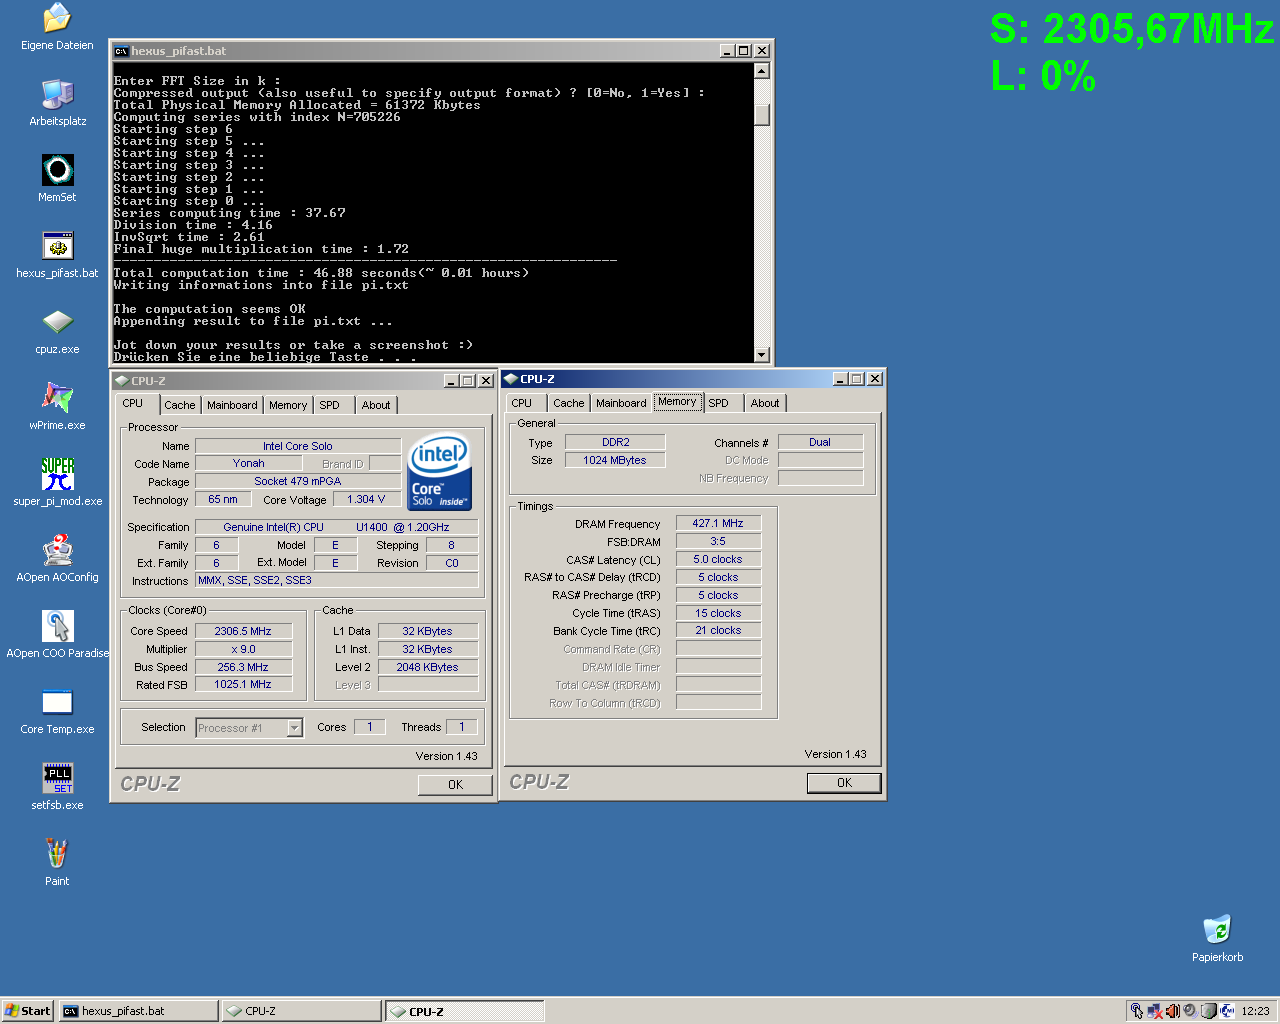Select the cpuz.exe desktop icon
The height and width of the screenshot is (1024, 1280).
point(57,322)
